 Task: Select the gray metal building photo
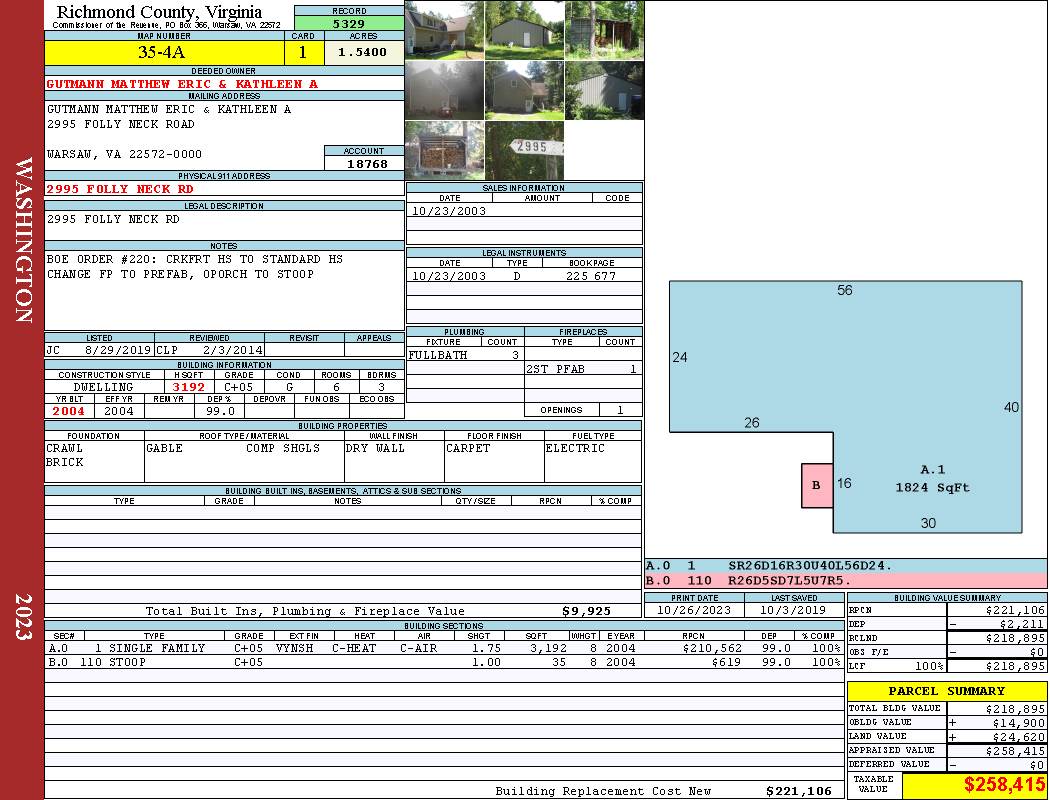(x=604, y=91)
